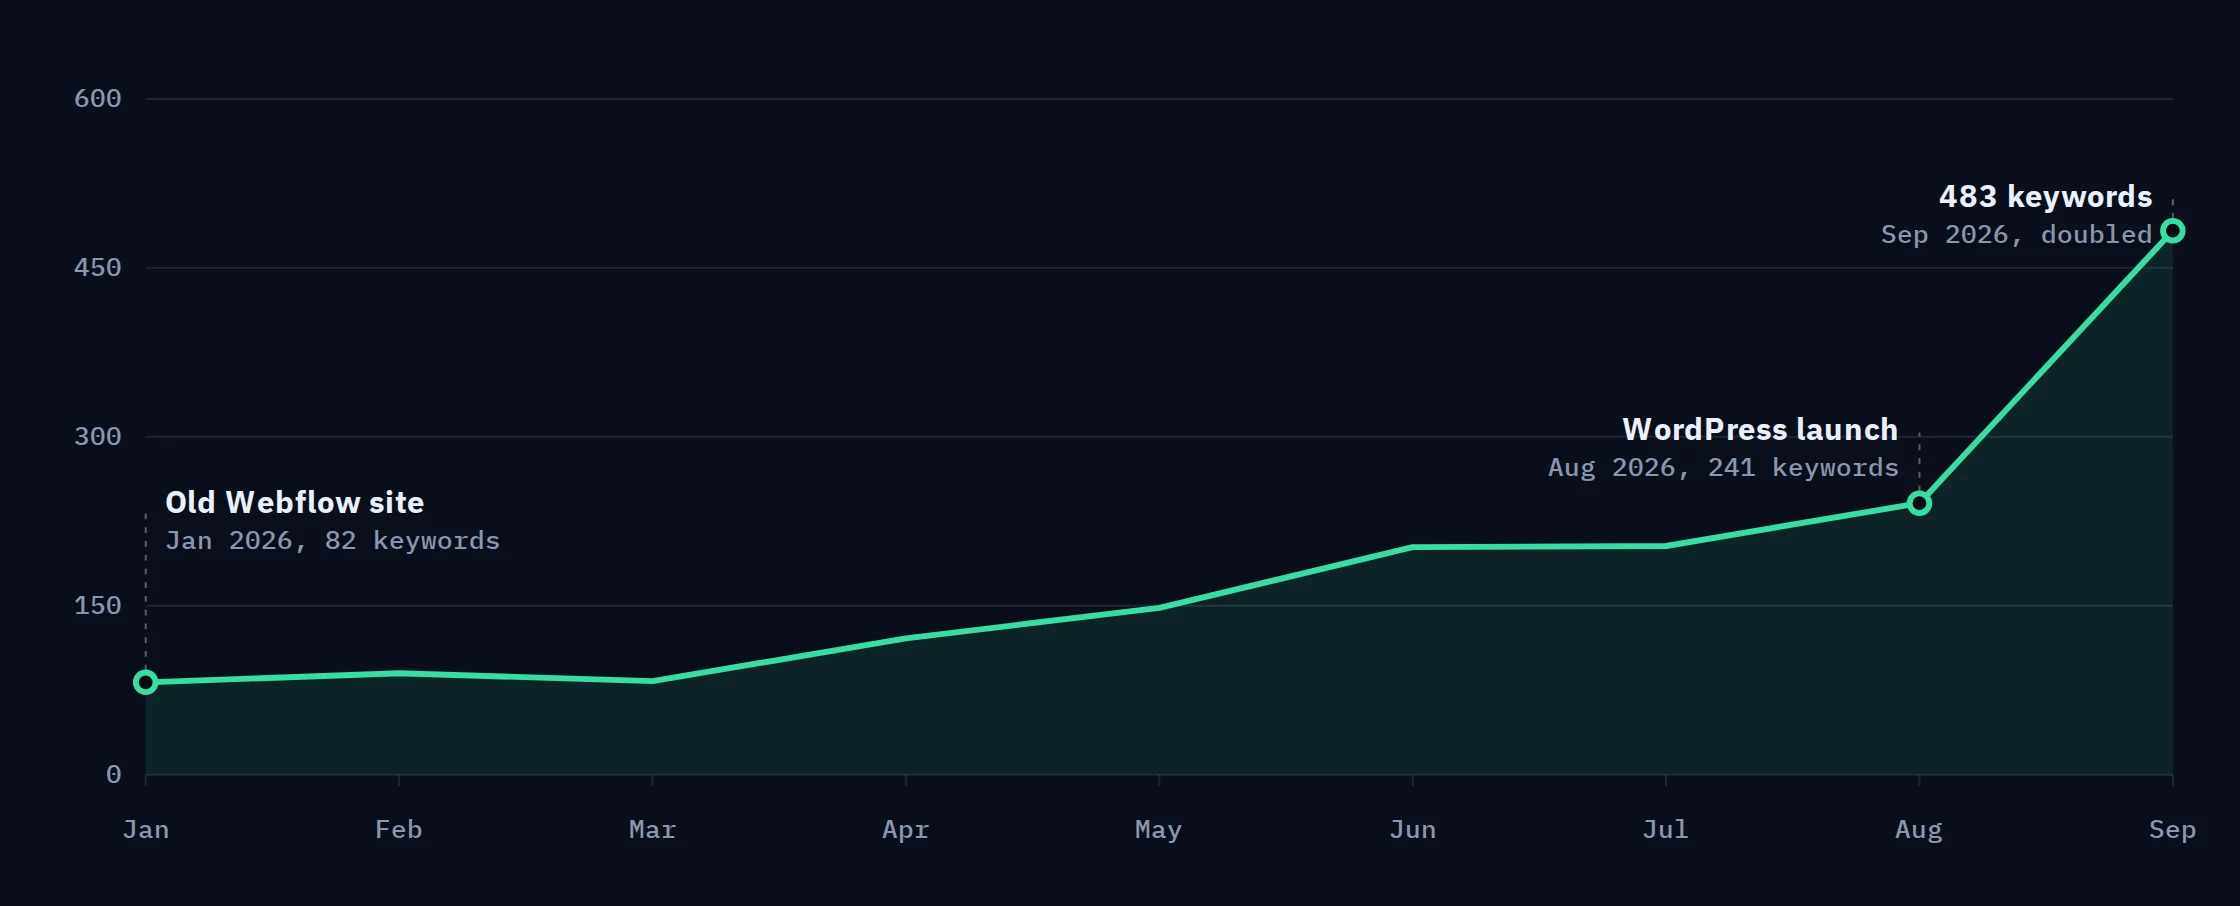The height and width of the screenshot is (906, 2240).
Task: Click the 300 y-axis label
Action: click(97, 437)
